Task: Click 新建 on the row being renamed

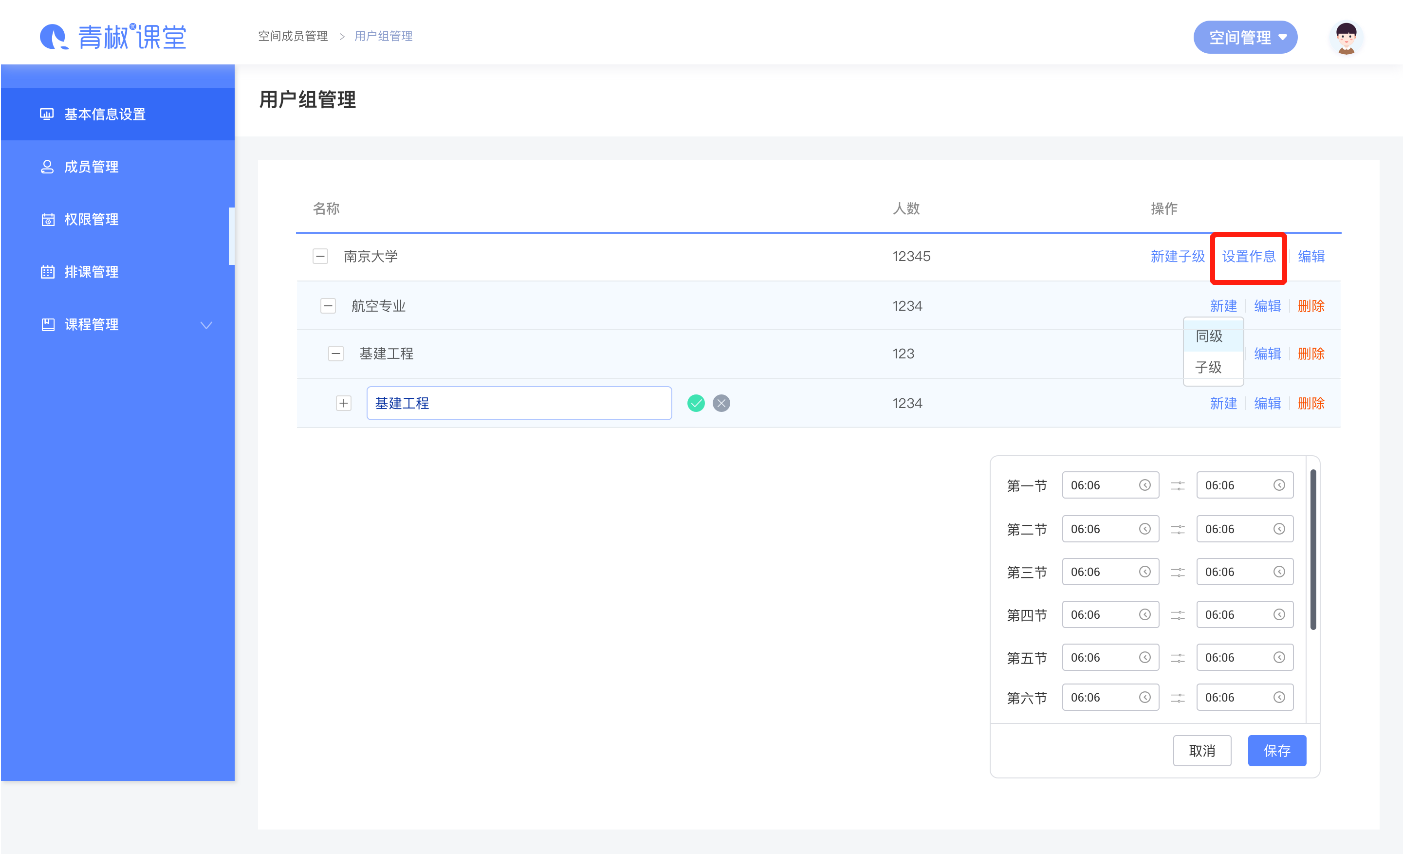Action: (x=1224, y=403)
